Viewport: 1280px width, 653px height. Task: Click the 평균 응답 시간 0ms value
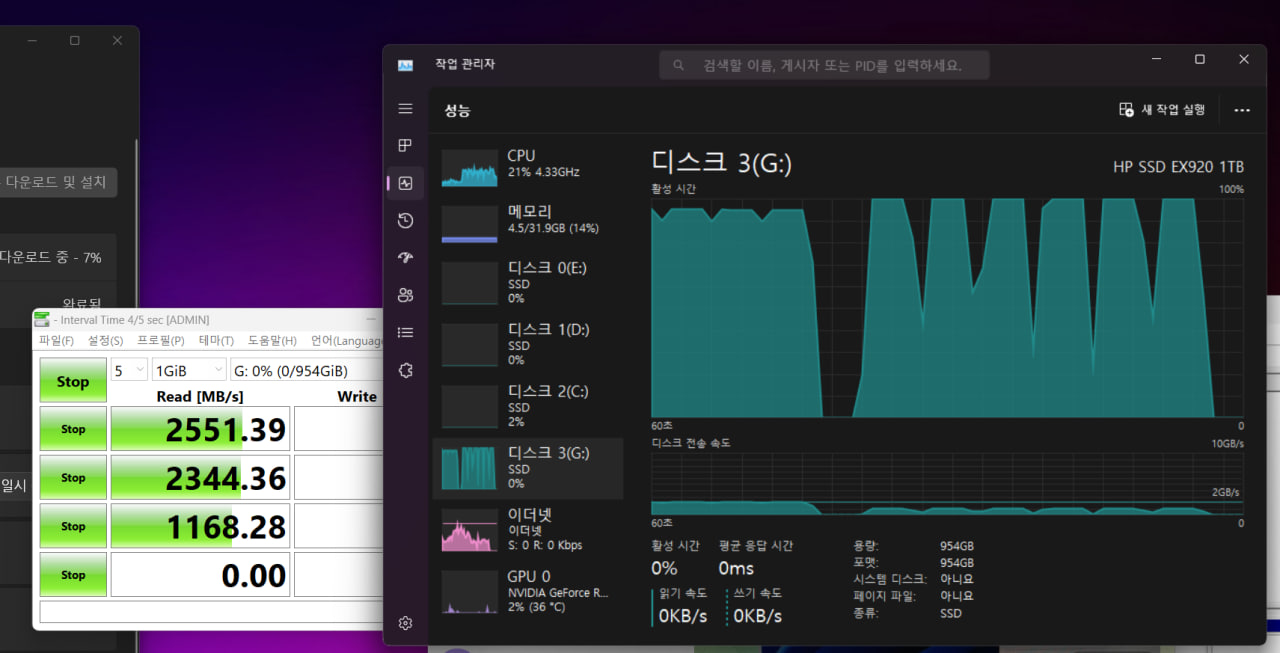pyautogui.click(x=736, y=568)
